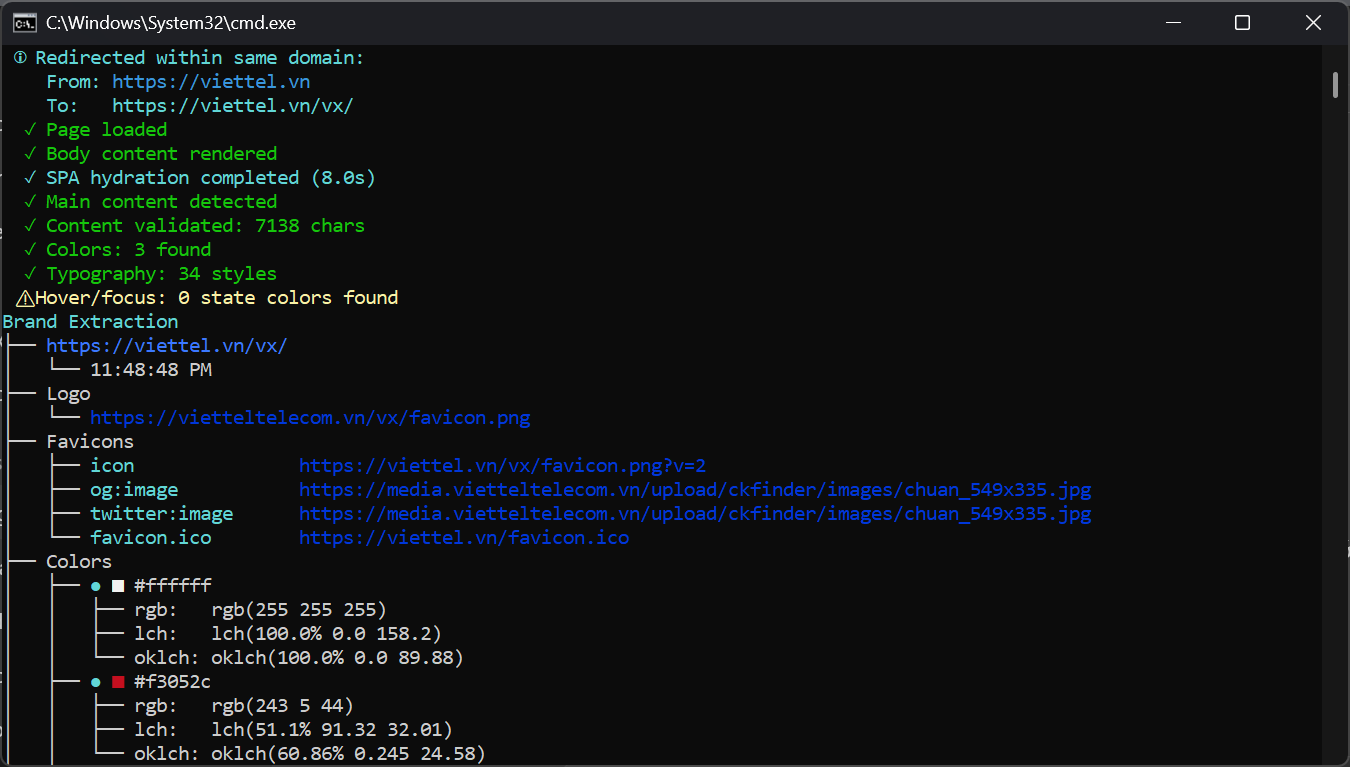The width and height of the screenshot is (1350, 767).
Task: Open the og:image chuan_549x335.jpg link
Action: [x=695, y=490]
